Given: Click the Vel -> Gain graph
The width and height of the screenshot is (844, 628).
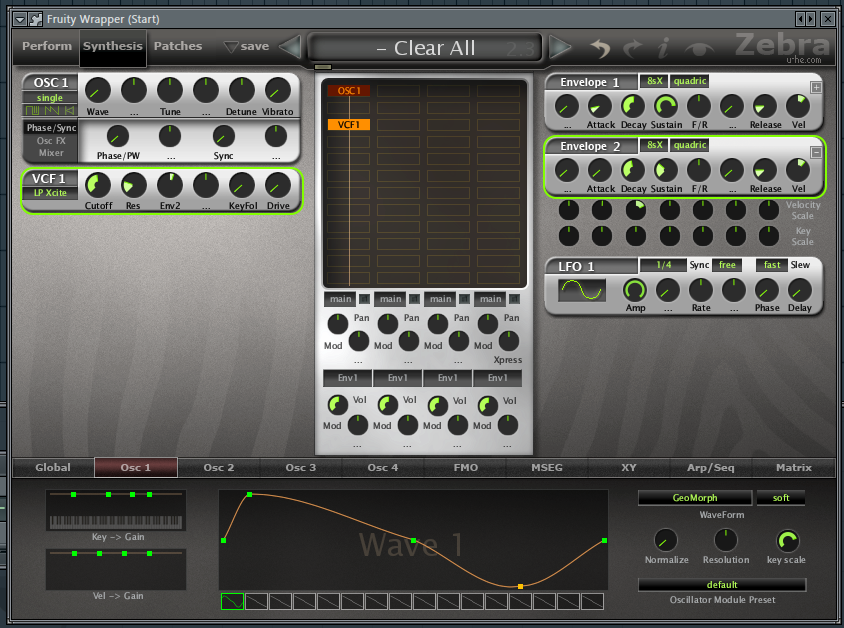Looking at the screenshot, I should click(116, 569).
